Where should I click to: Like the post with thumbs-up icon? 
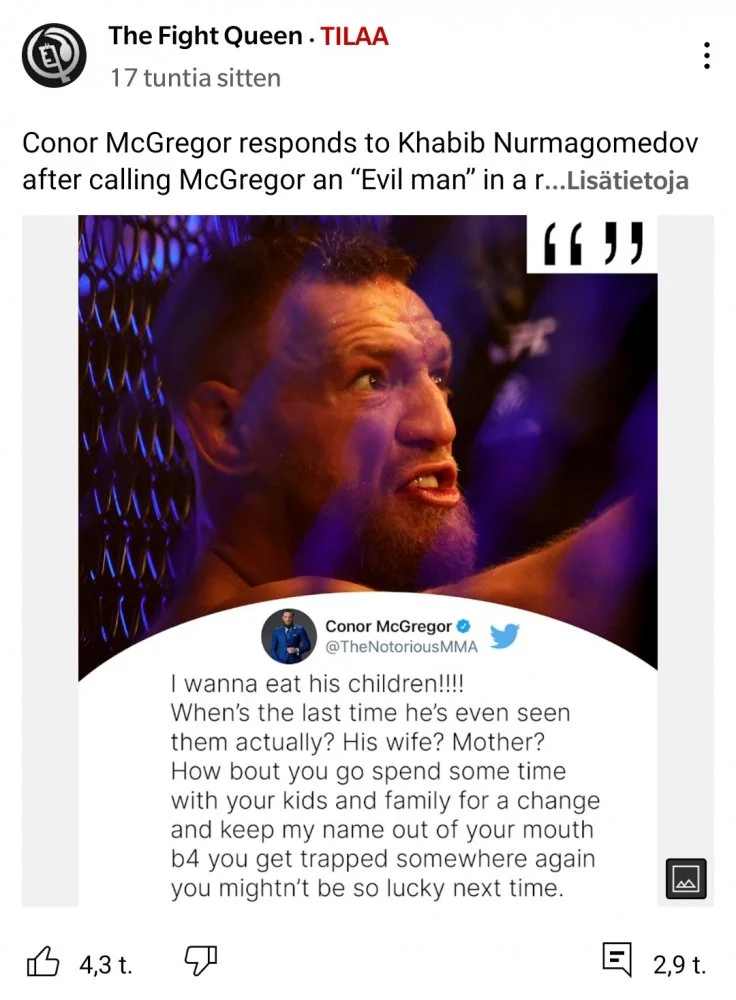tap(43, 962)
